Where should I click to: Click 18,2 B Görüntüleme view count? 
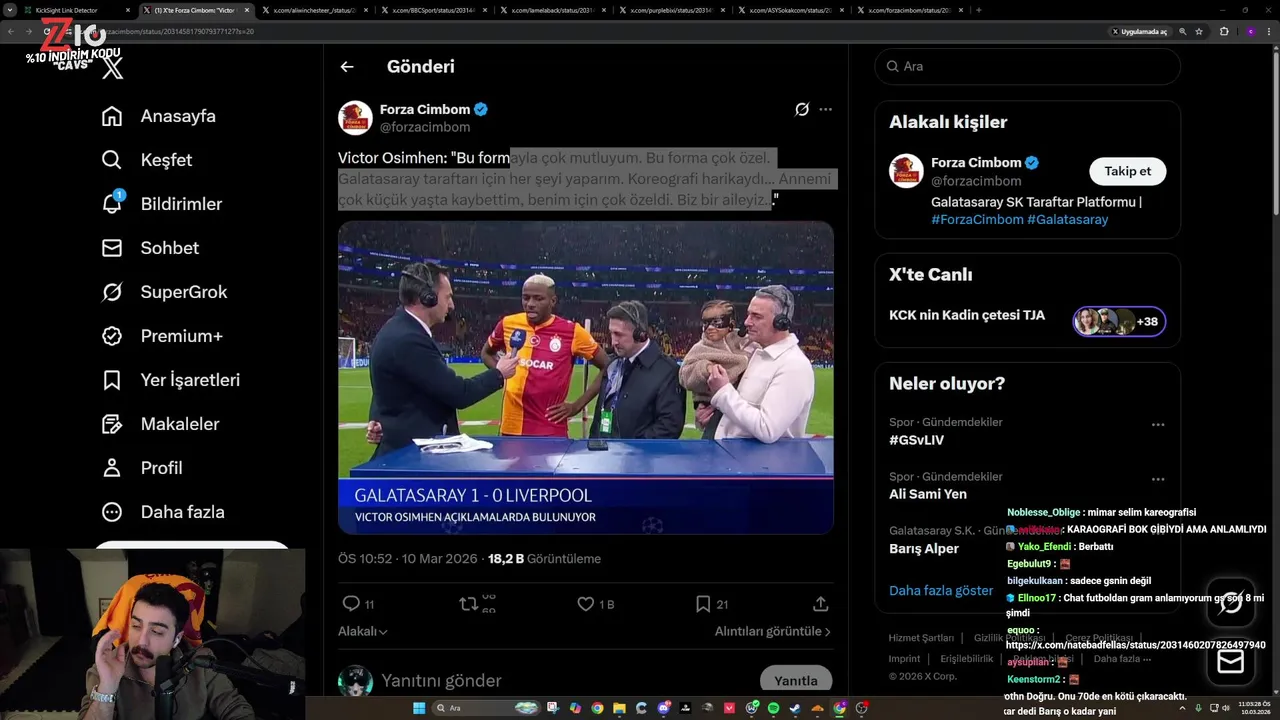pyautogui.click(x=544, y=559)
